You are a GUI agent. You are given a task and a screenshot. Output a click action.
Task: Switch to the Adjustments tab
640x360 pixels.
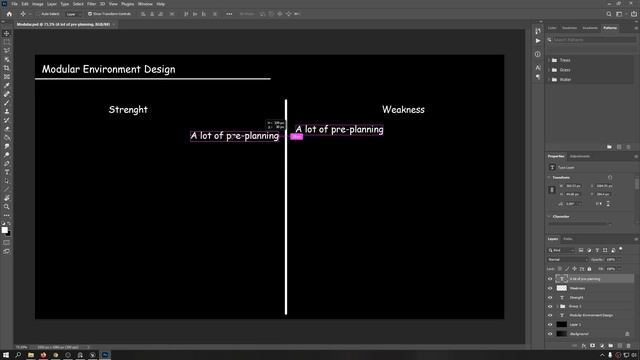pyautogui.click(x=580, y=156)
